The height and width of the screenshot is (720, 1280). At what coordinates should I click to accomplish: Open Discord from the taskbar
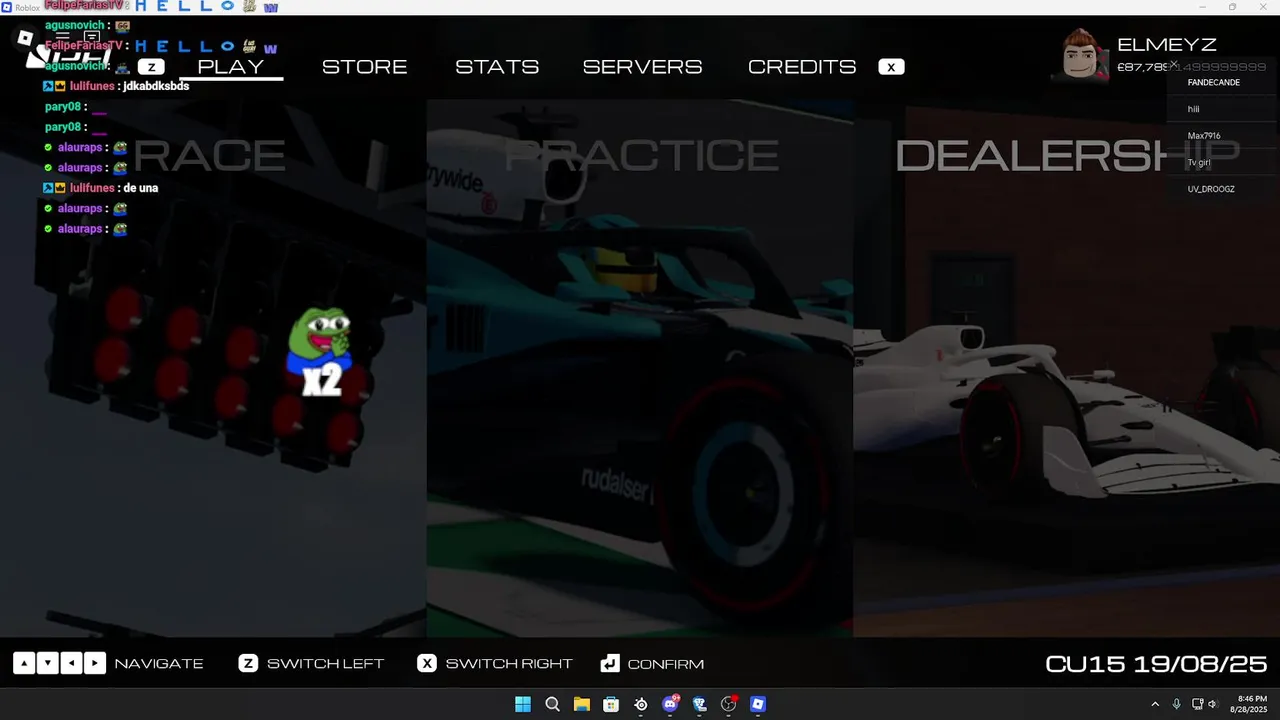point(670,704)
